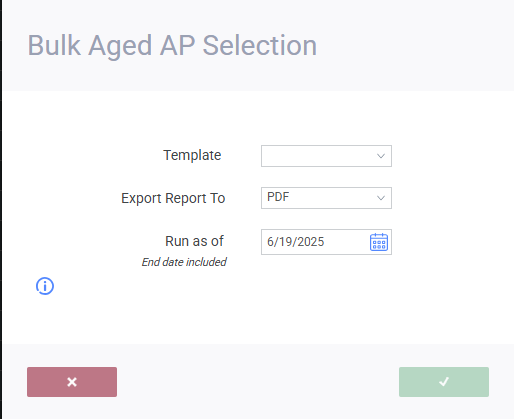Image resolution: width=514 pixels, height=419 pixels.
Task: Click the Template field label
Action: click(x=192, y=155)
